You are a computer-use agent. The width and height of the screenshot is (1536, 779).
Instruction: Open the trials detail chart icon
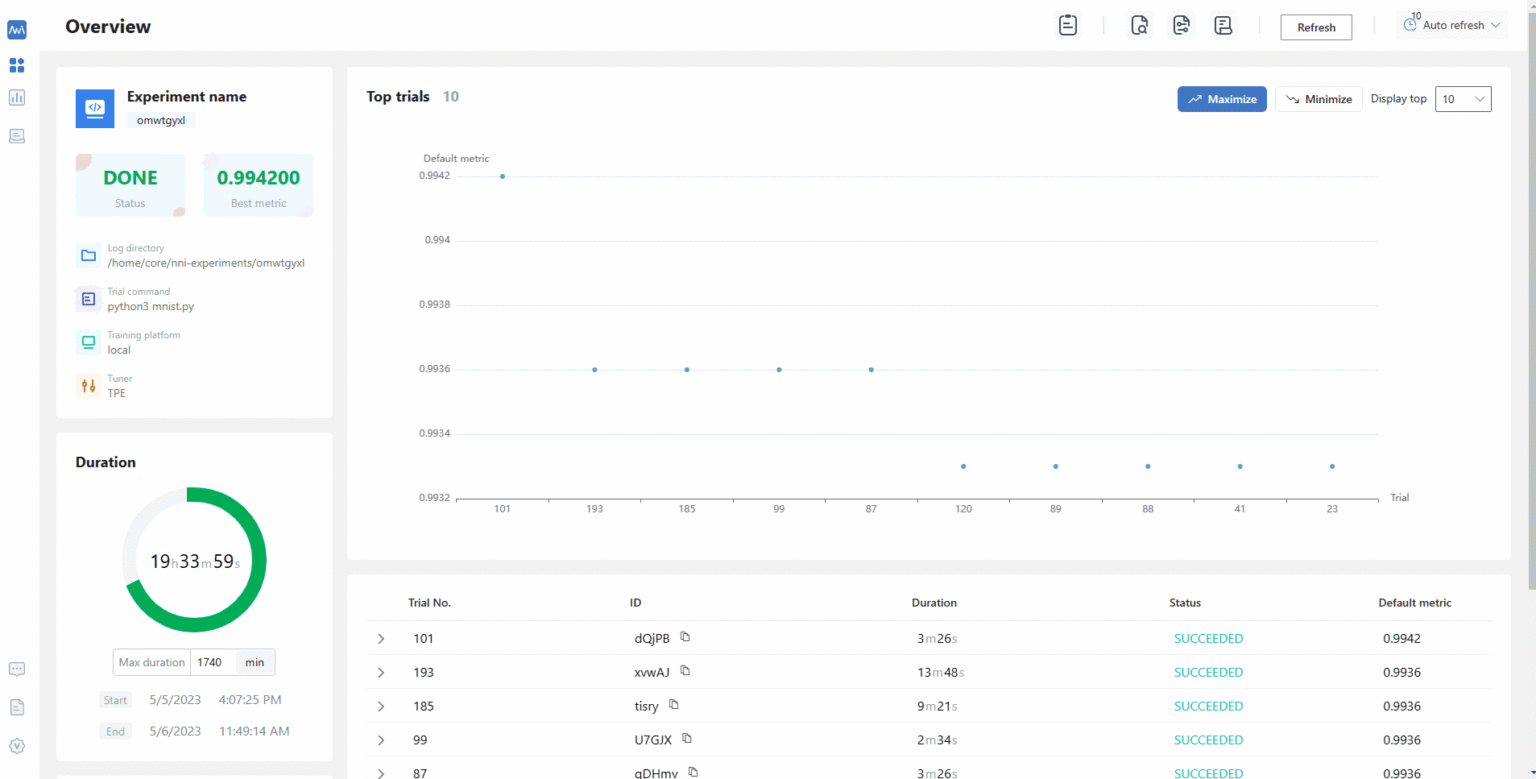coord(16,97)
